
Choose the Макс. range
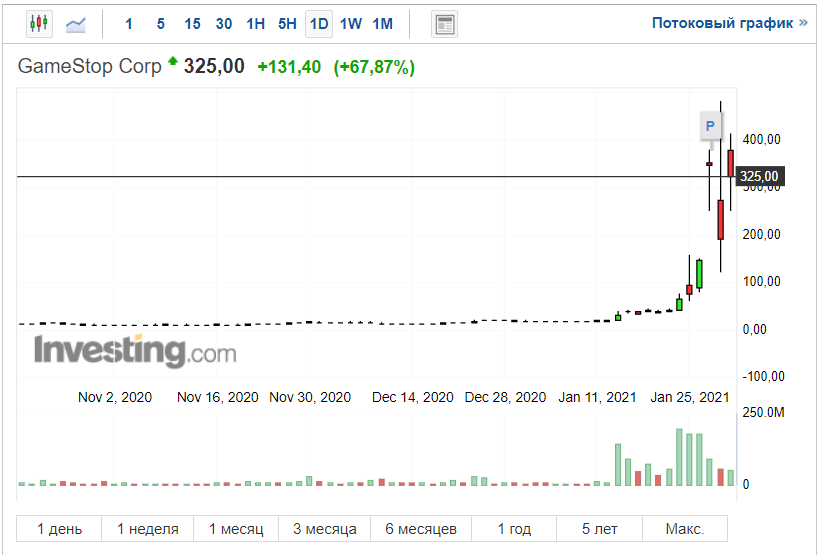[685, 529]
